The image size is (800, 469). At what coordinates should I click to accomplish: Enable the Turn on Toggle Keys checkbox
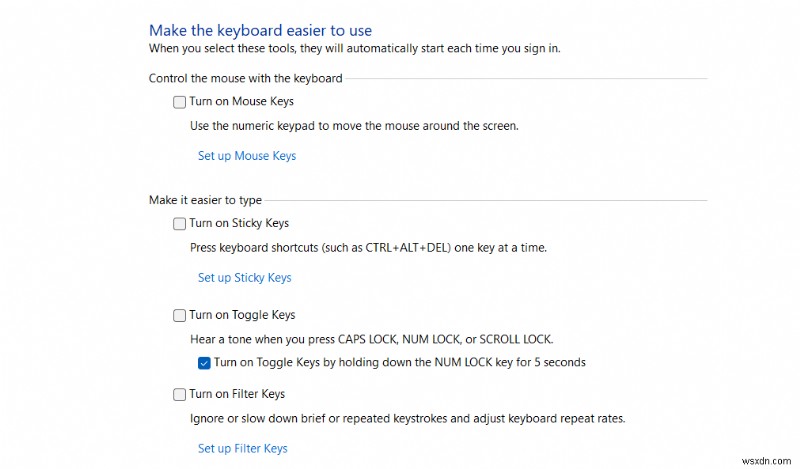click(180, 316)
